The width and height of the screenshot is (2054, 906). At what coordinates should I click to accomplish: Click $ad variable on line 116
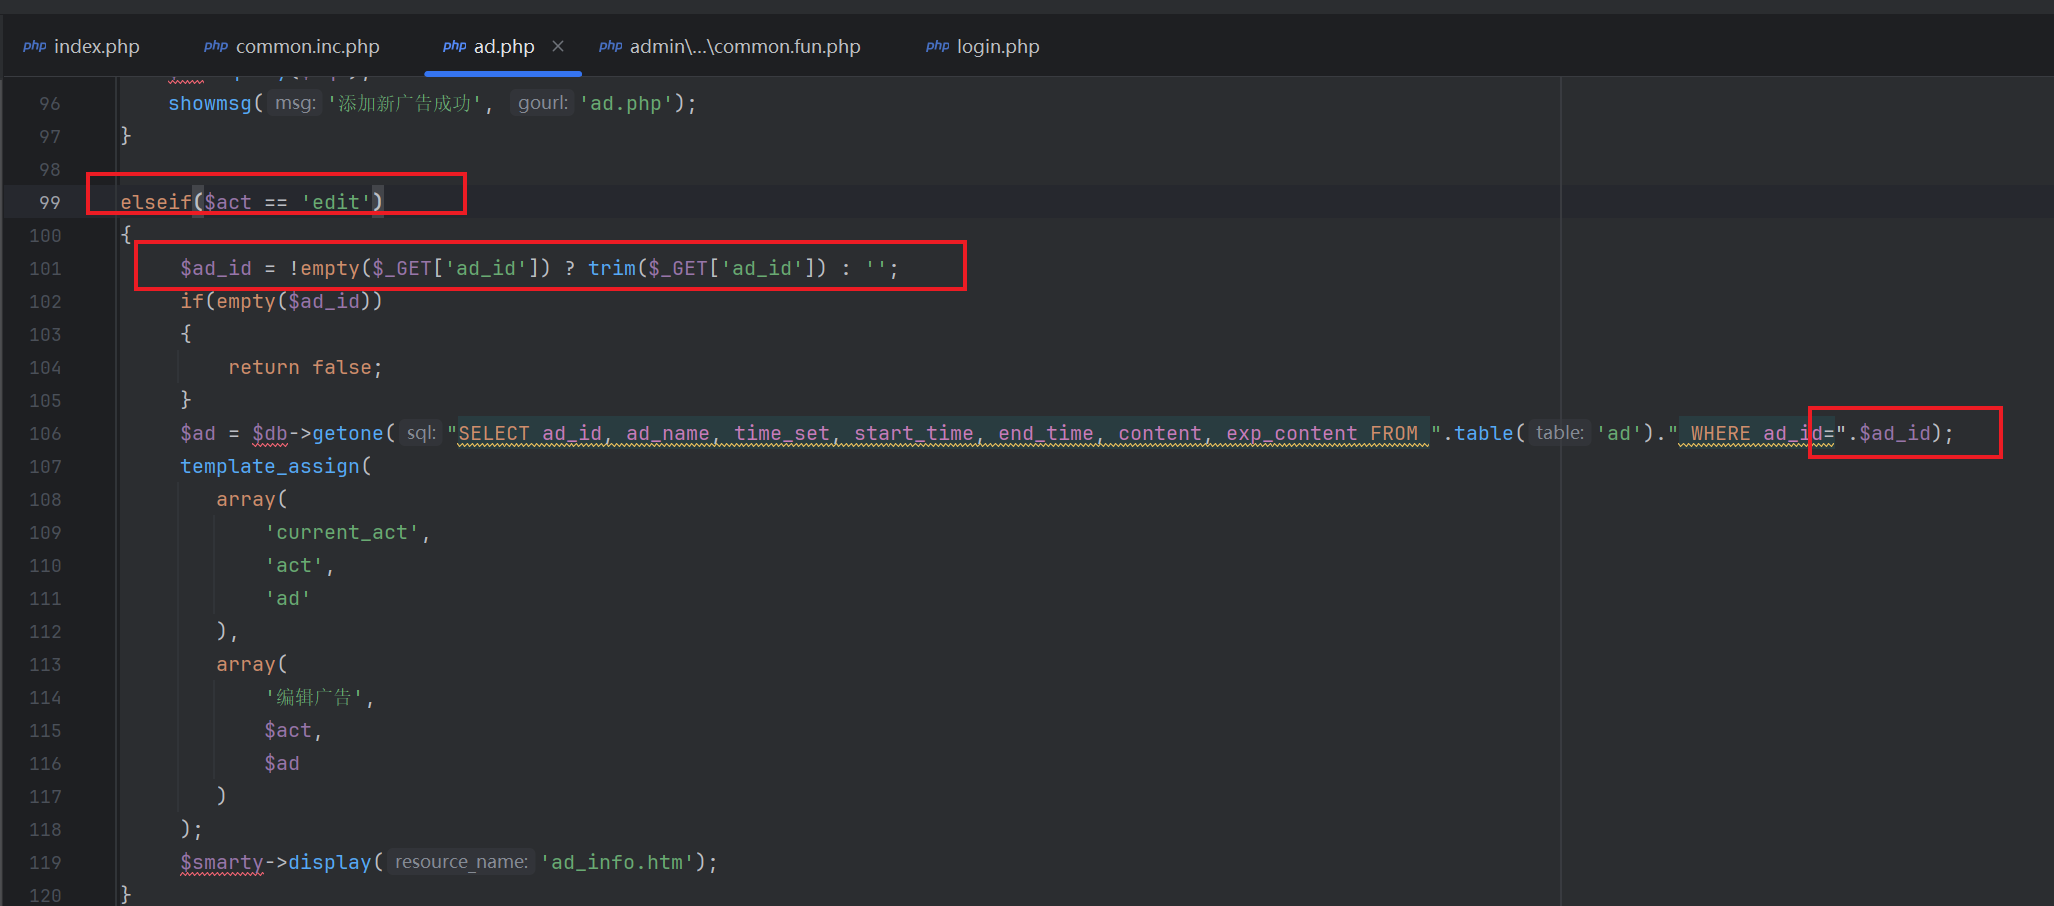click(282, 763)
